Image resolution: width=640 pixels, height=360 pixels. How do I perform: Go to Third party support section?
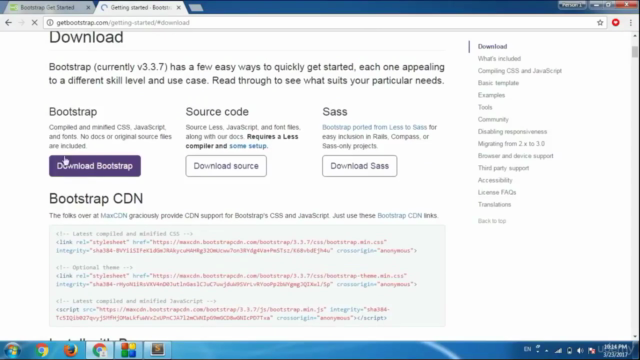tap(503, 168)
